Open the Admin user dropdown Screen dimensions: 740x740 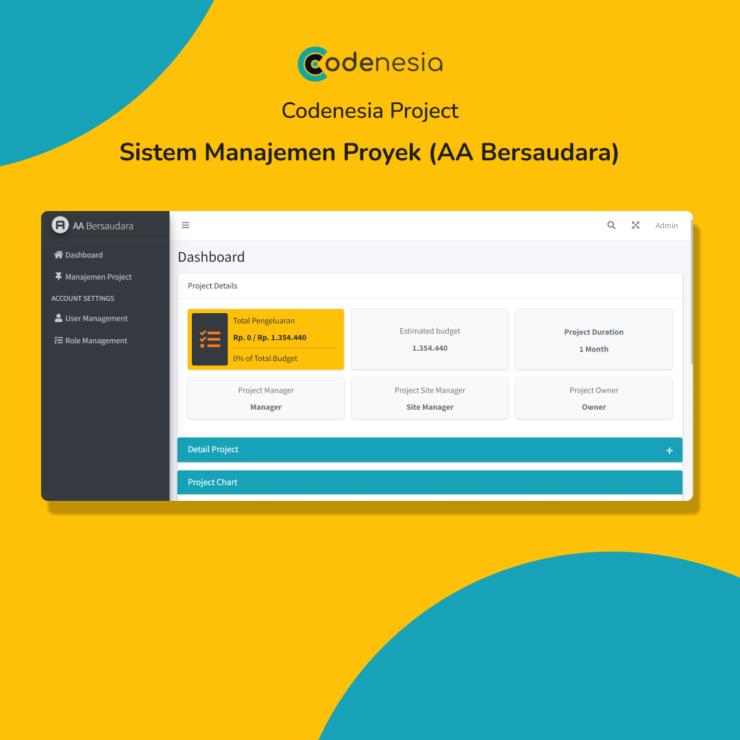pos(666,226)
